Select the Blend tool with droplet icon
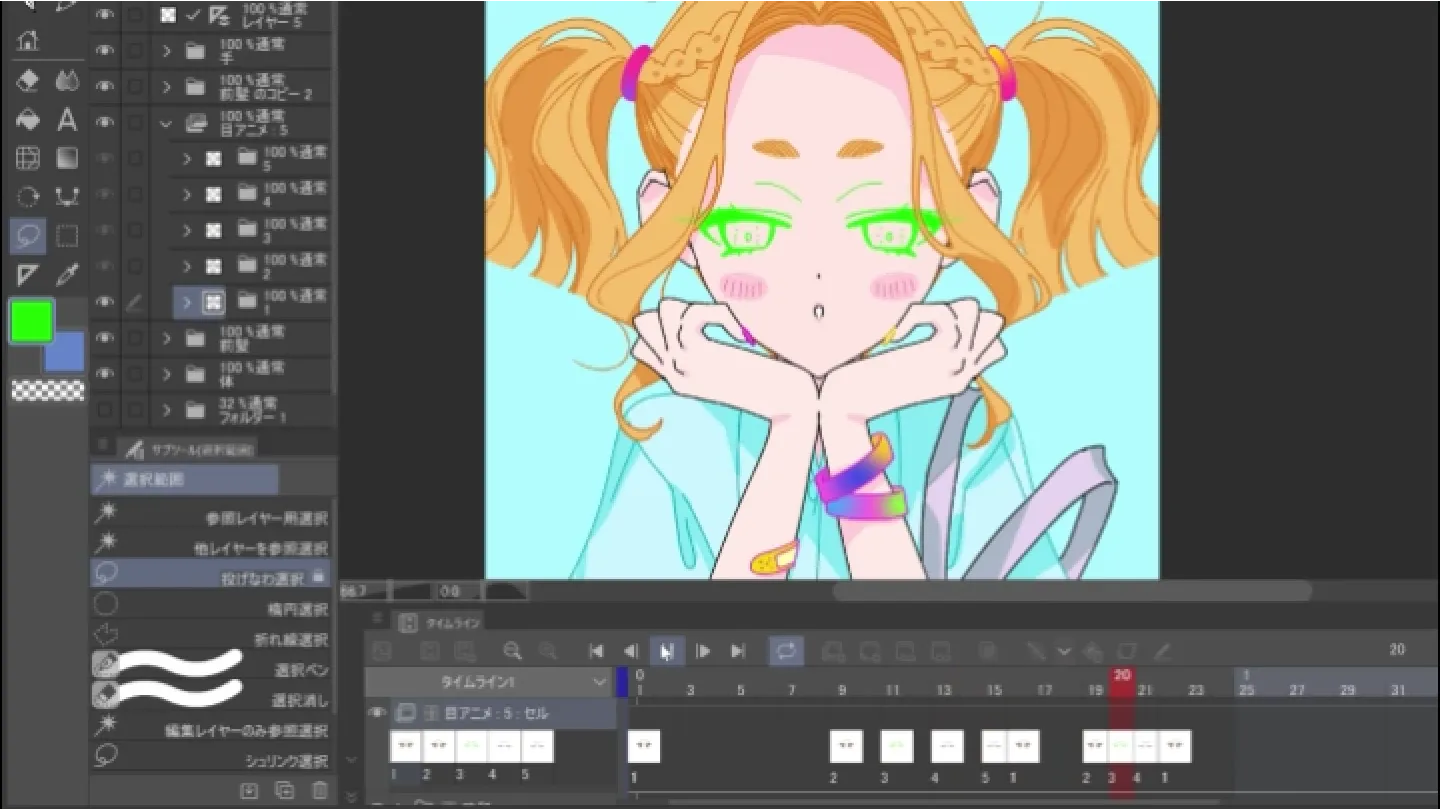Image resolution: width=1440 pixels, height=810 pixels. 67,82
